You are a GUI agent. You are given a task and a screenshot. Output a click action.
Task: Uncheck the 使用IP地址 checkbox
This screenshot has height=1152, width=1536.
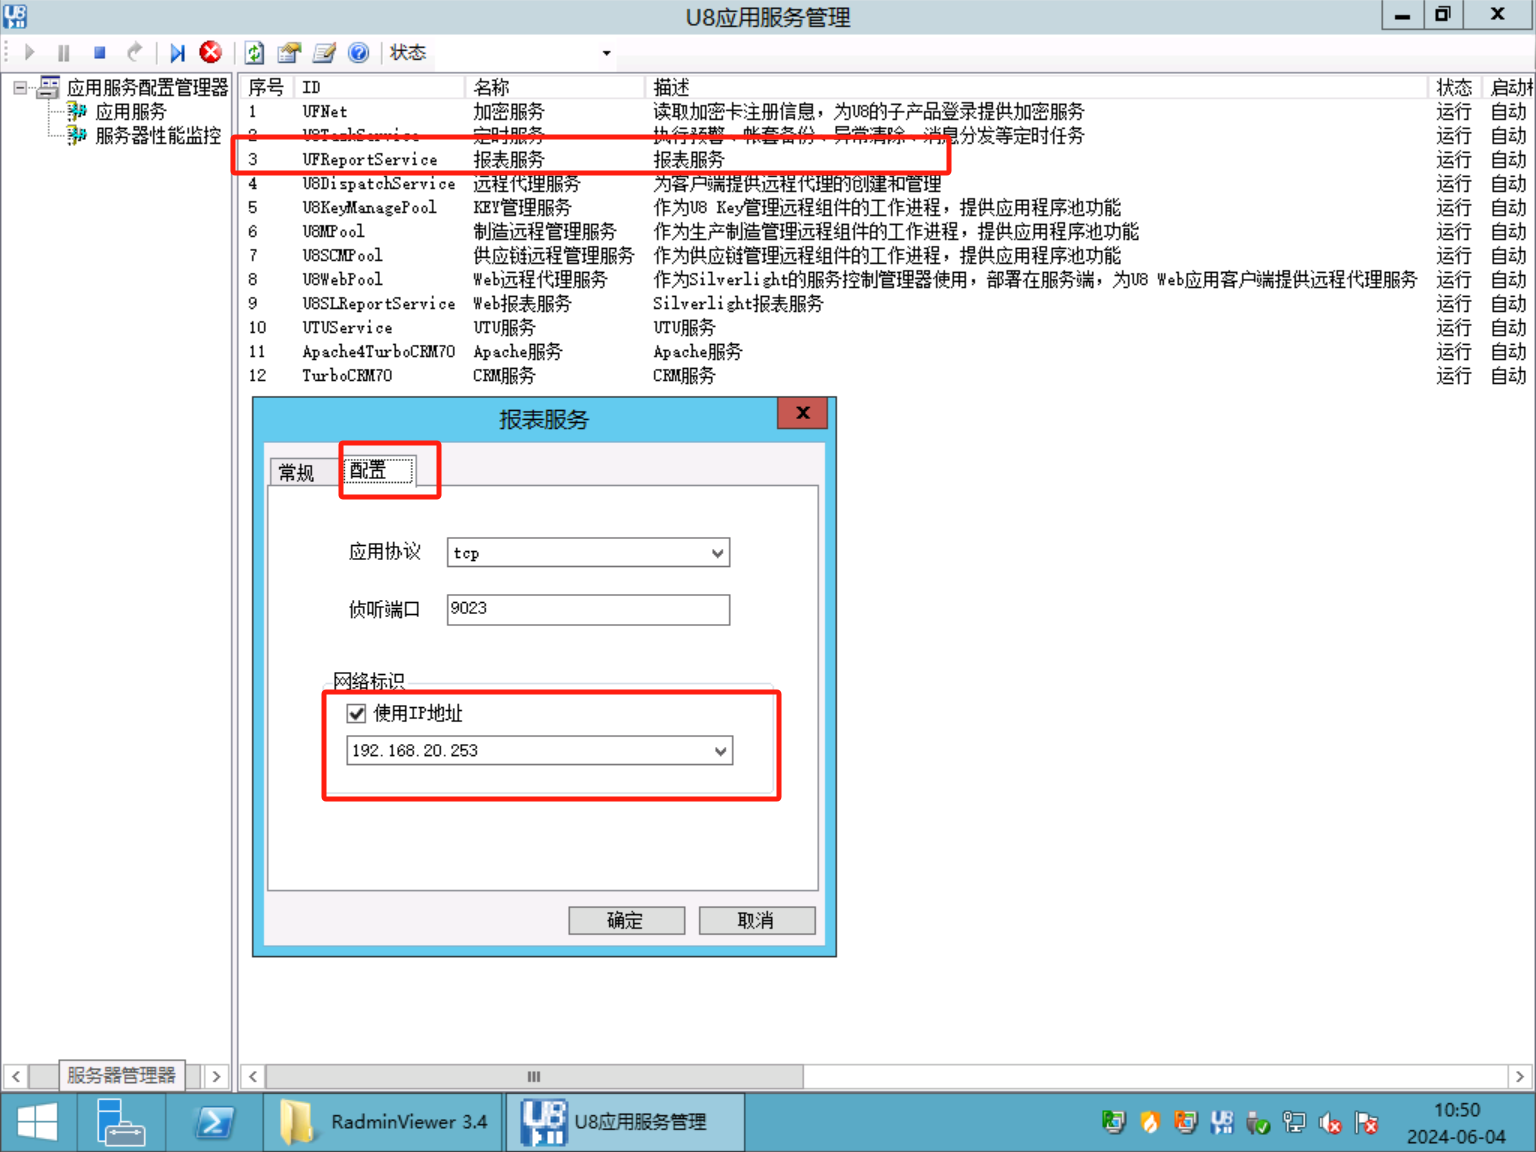click(357, 713)
